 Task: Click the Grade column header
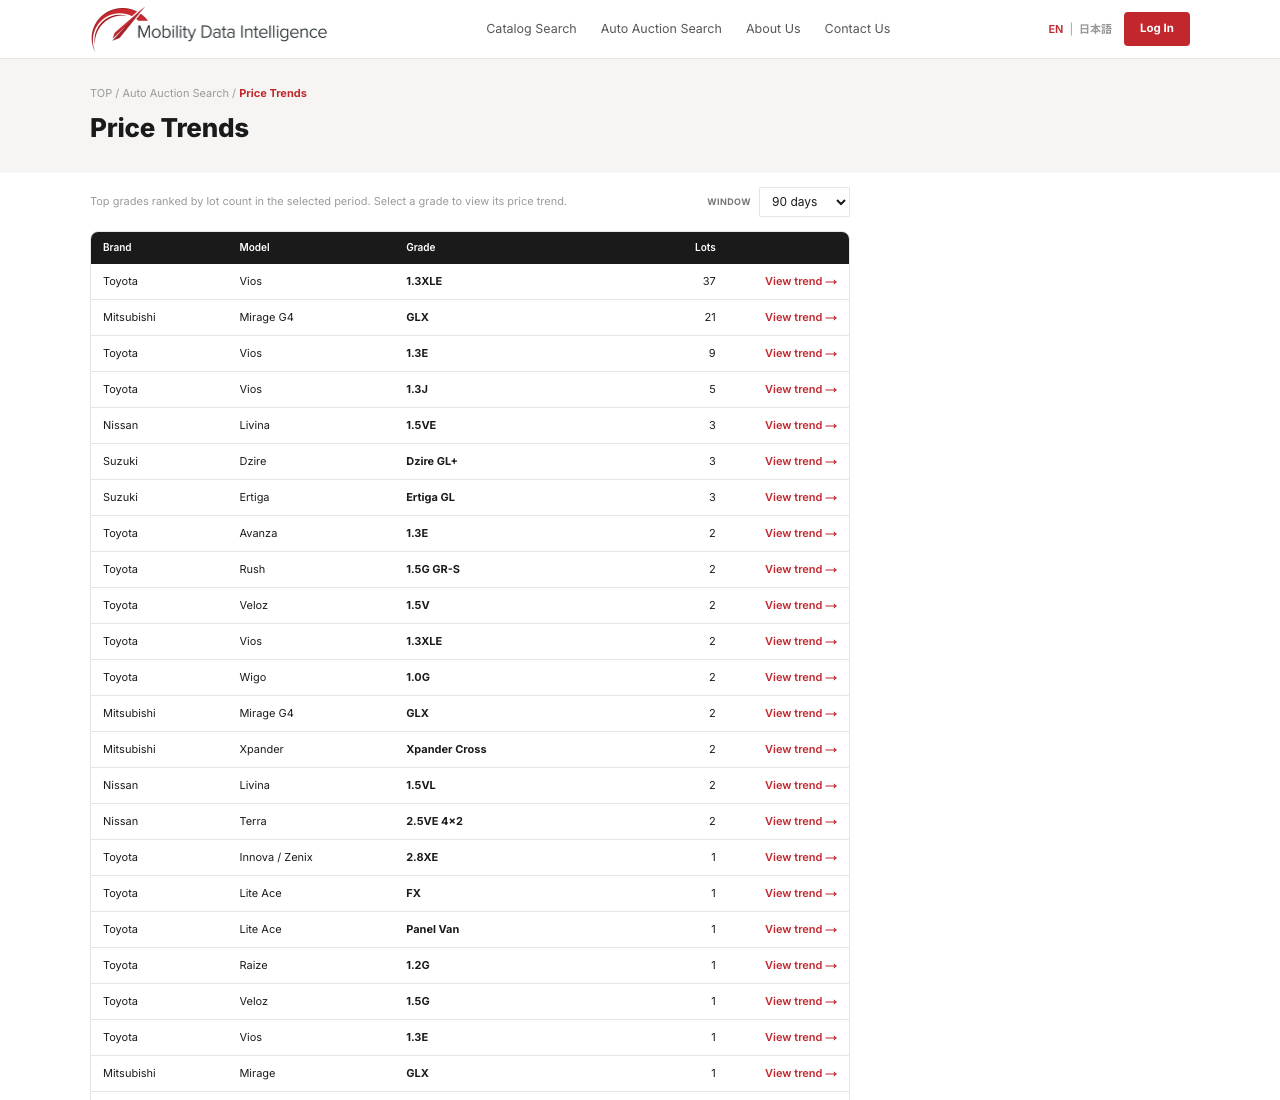click(420, 247)
